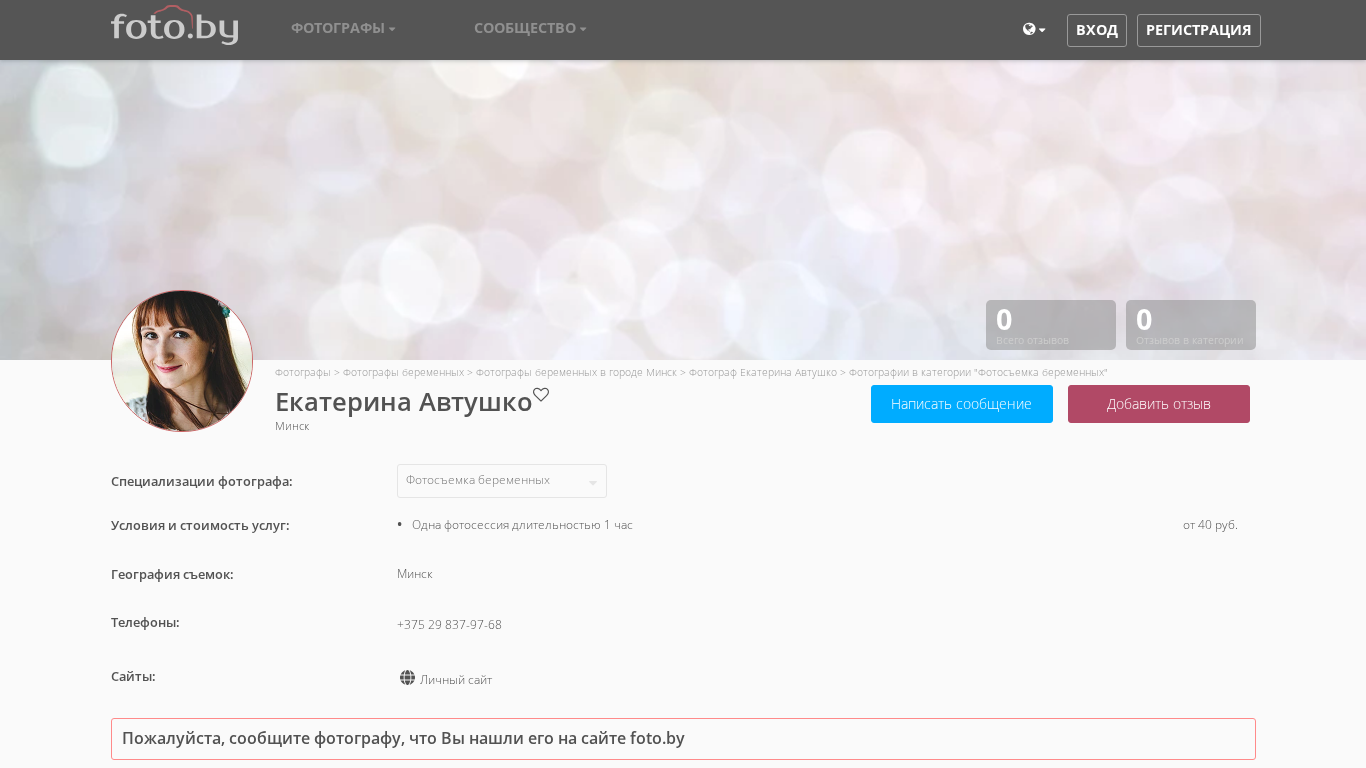Screen dimensions: 1366x768
Task: Expand the СООБЩЕСТВО menu
Action: pos(530,29)
